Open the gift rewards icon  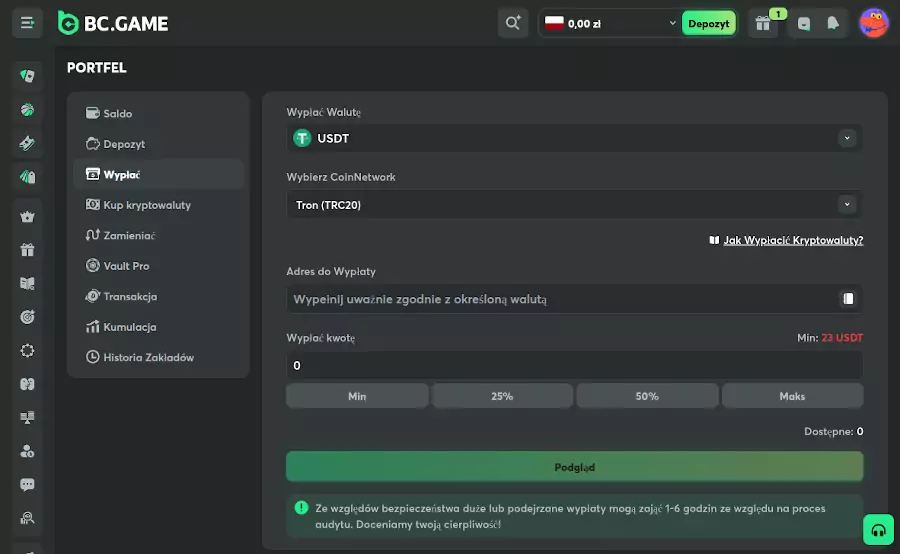click(x=763, y=23)
